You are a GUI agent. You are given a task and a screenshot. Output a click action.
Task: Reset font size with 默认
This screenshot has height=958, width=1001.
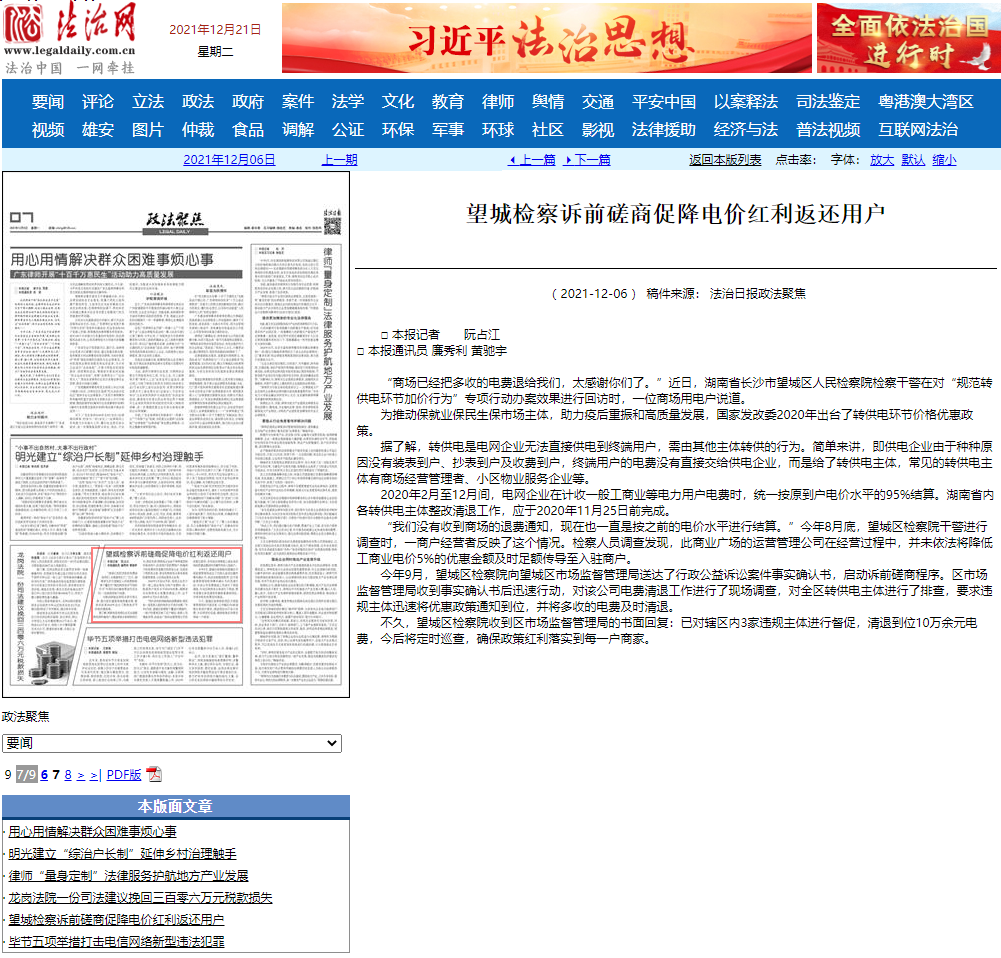click(x=913, y=160)
